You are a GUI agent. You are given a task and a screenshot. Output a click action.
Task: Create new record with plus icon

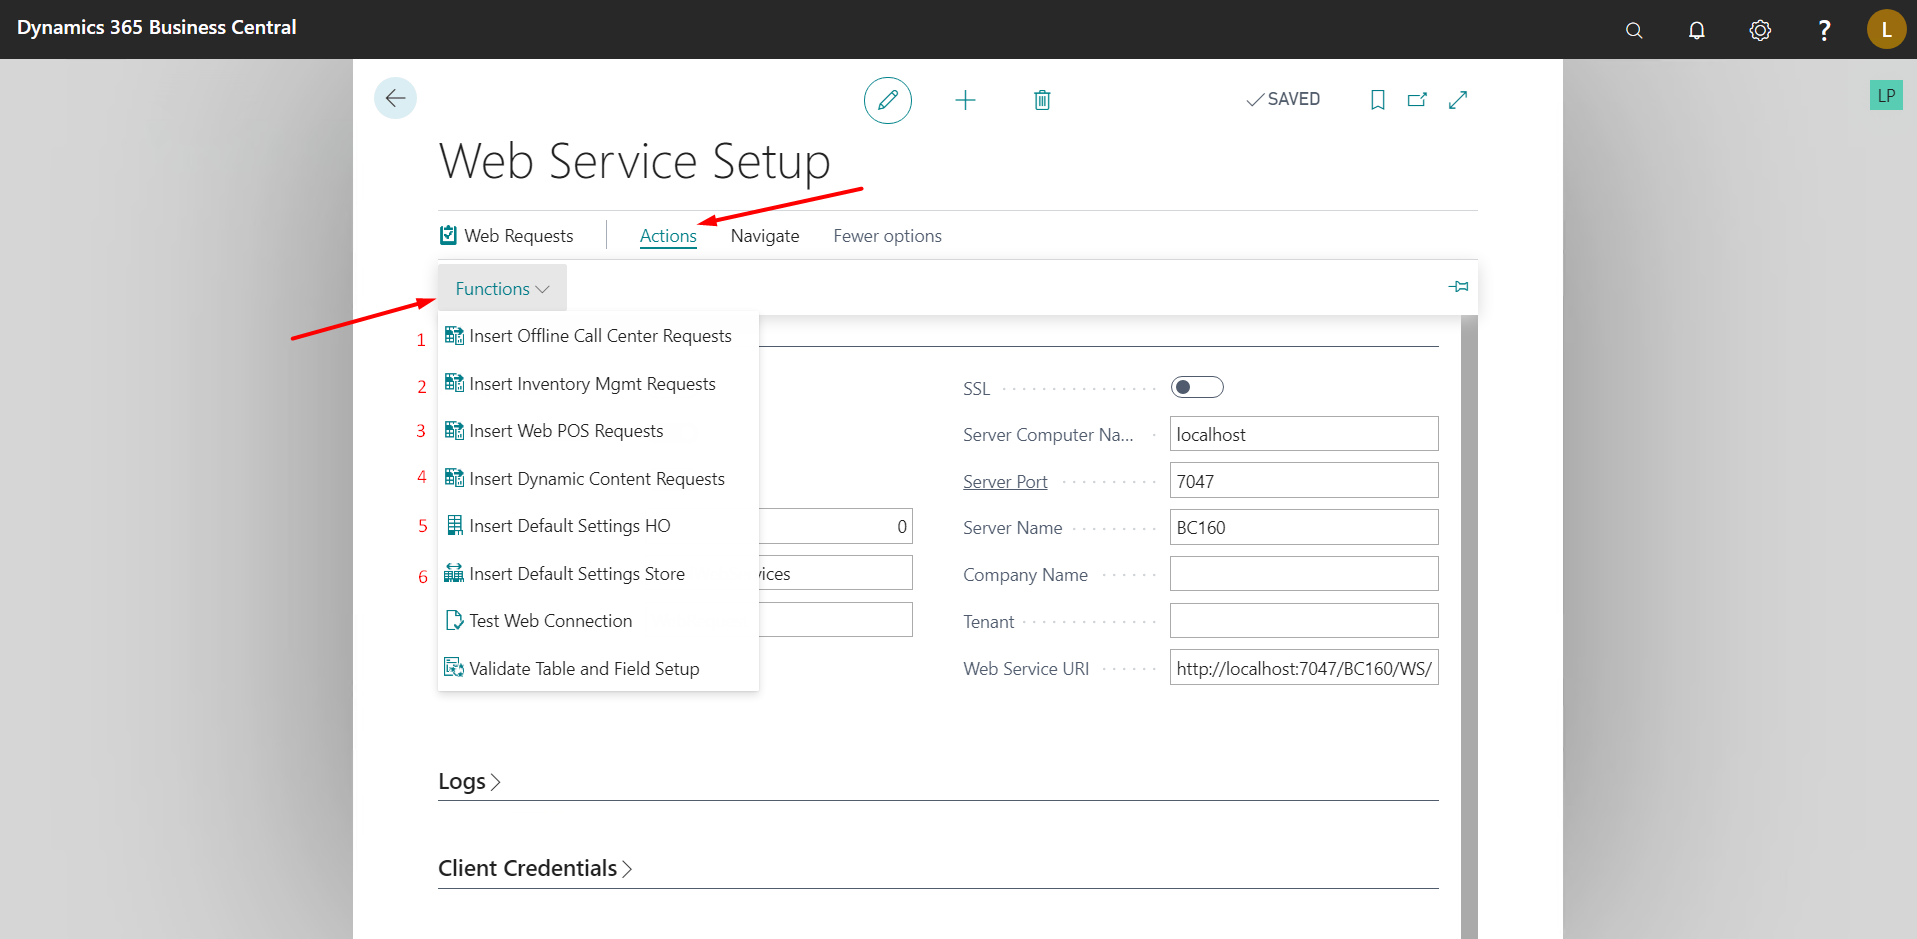965,100
